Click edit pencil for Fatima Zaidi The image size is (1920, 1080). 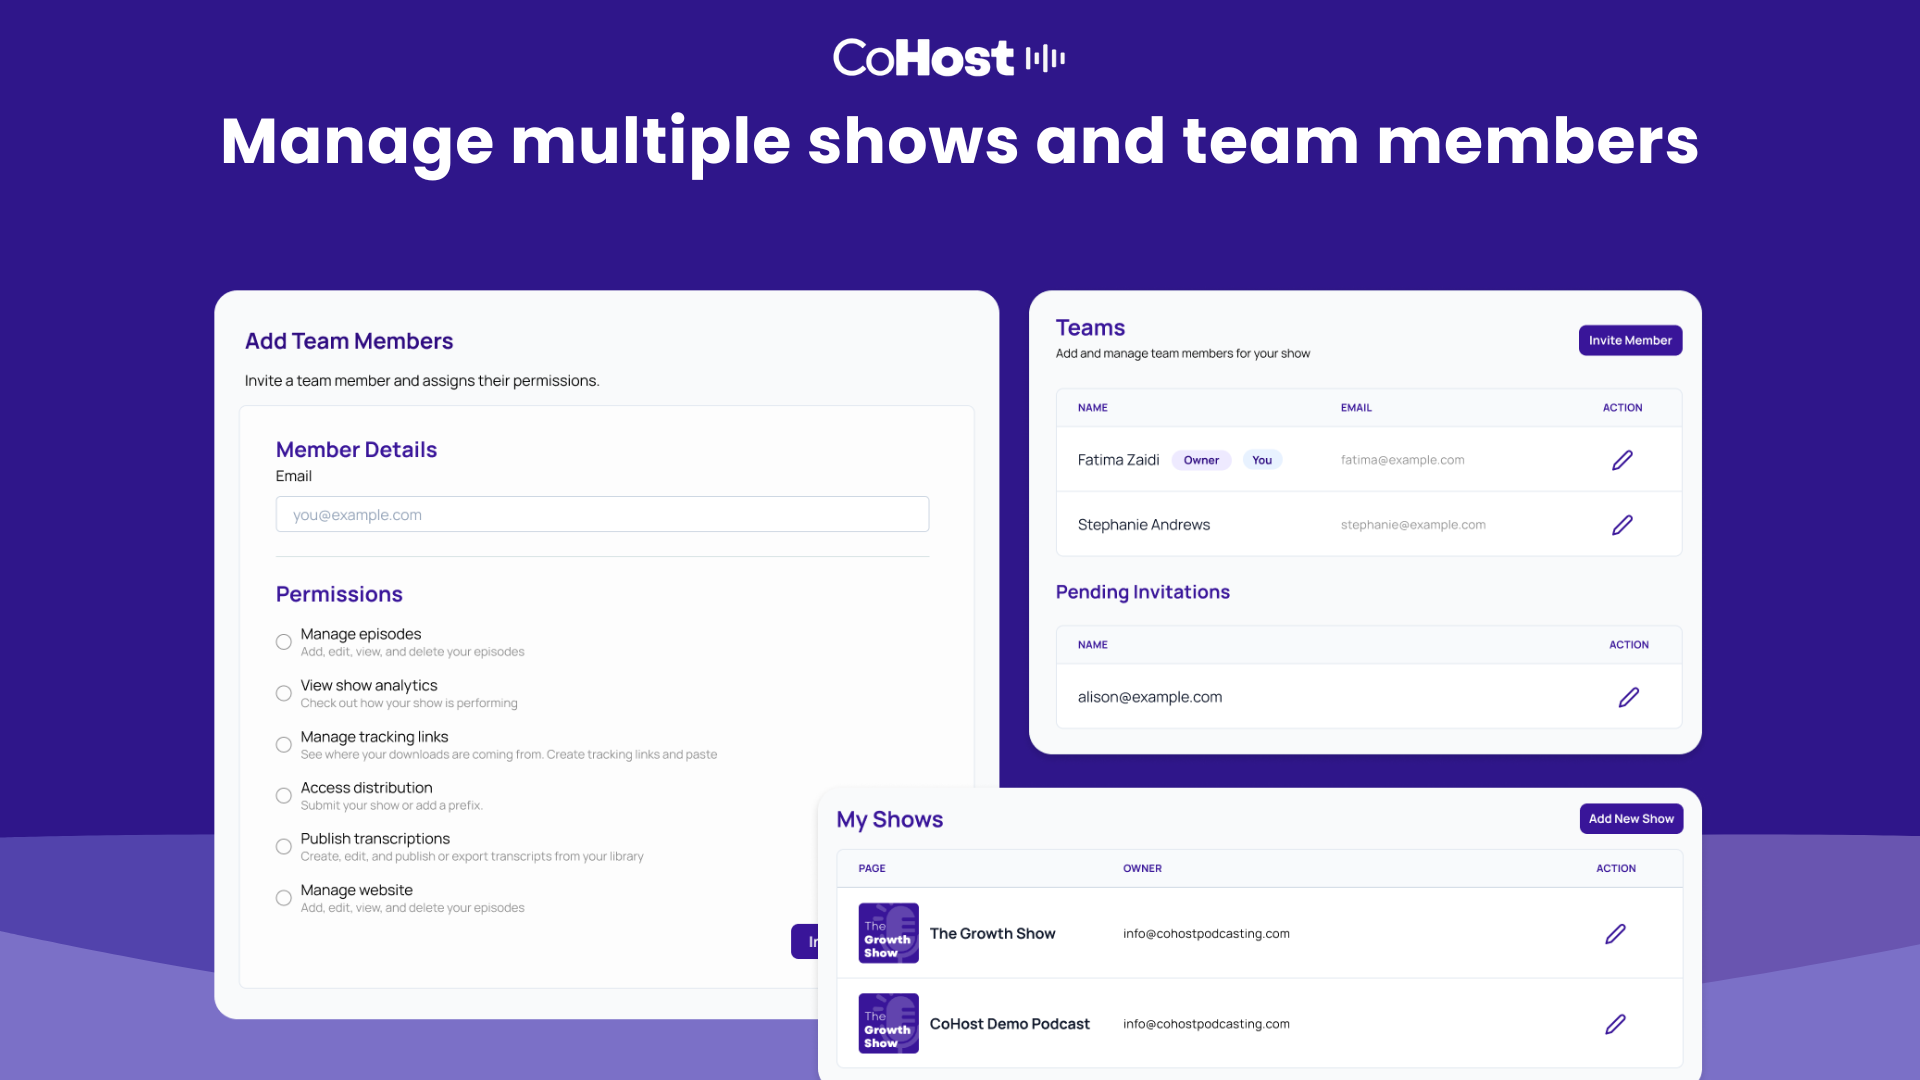pyautogui.click(x=1622, y=460)
